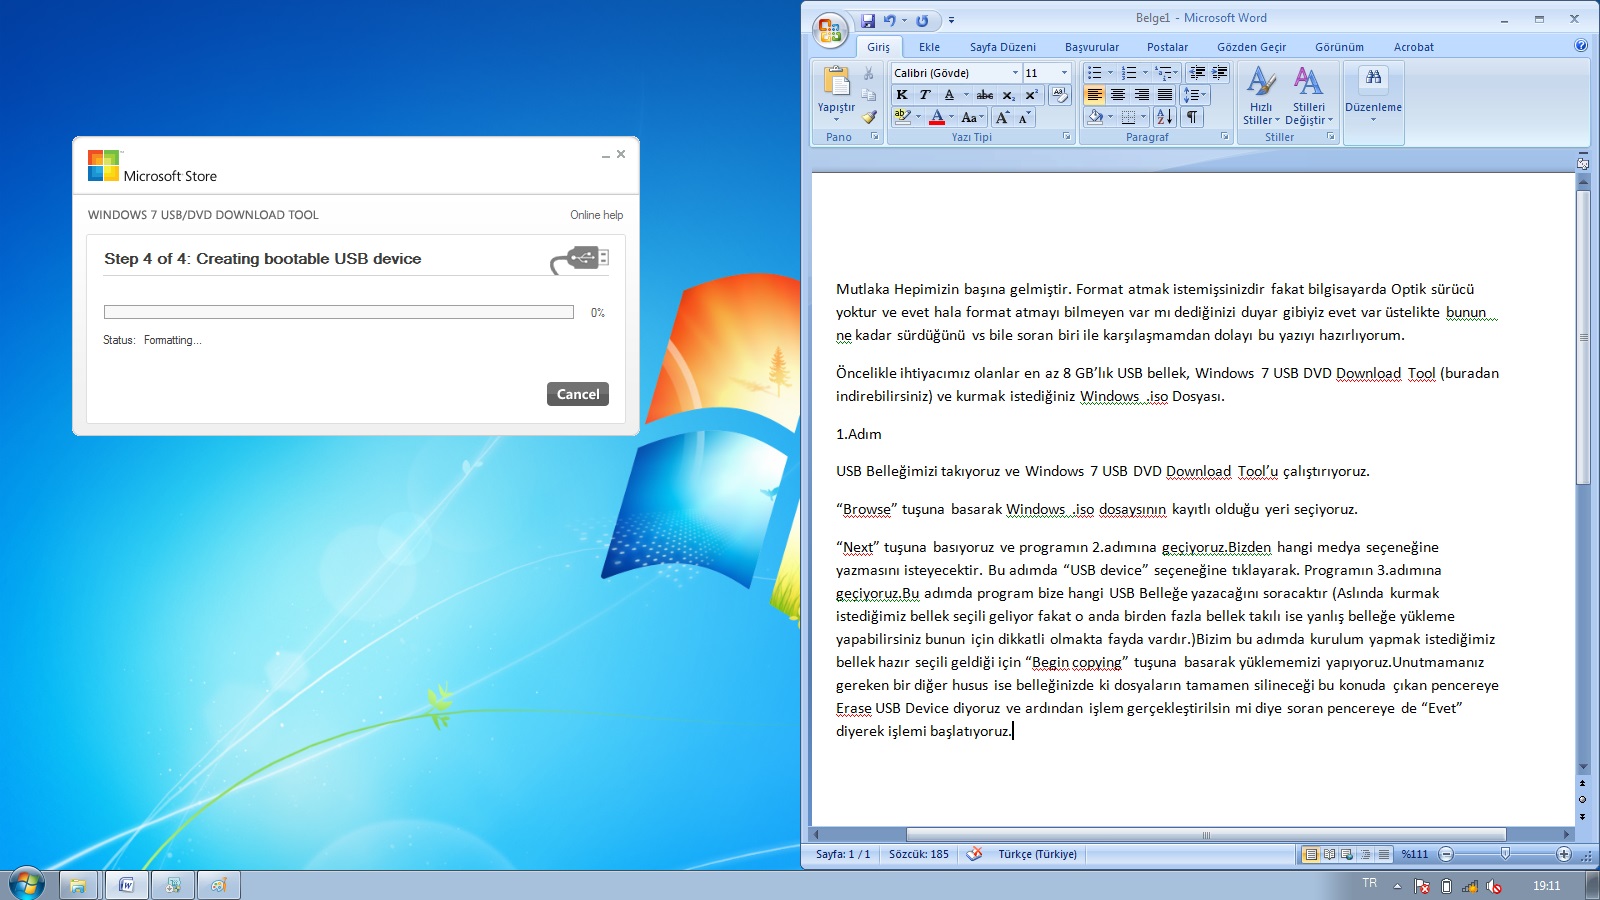1600x900 pixels.
Task: Open the Ekle ribbon tab
Action: coord(929,47)
